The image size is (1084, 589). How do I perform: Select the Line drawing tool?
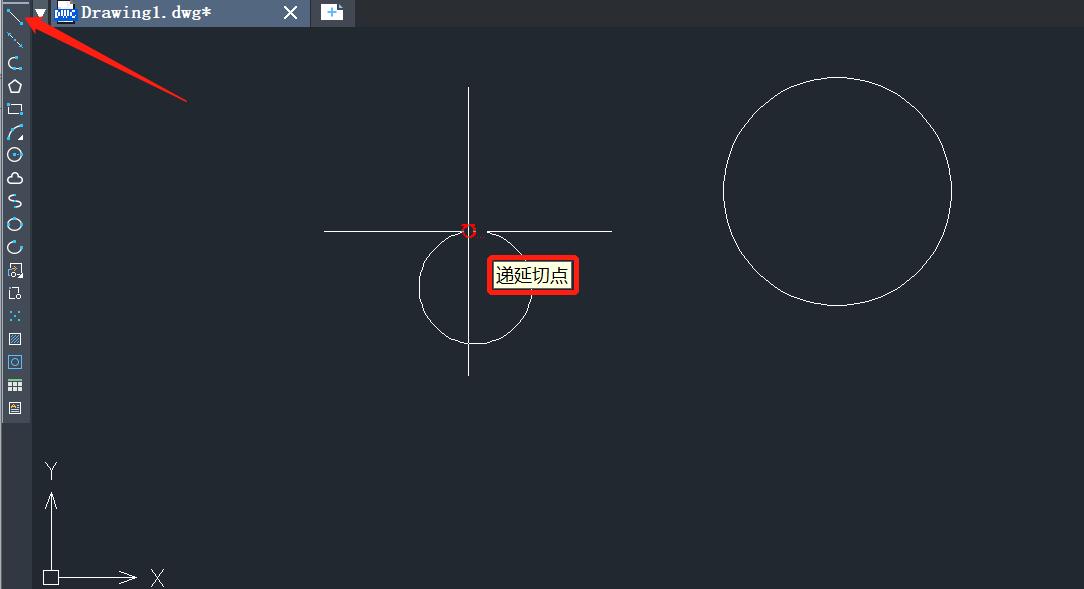[15, 17]
